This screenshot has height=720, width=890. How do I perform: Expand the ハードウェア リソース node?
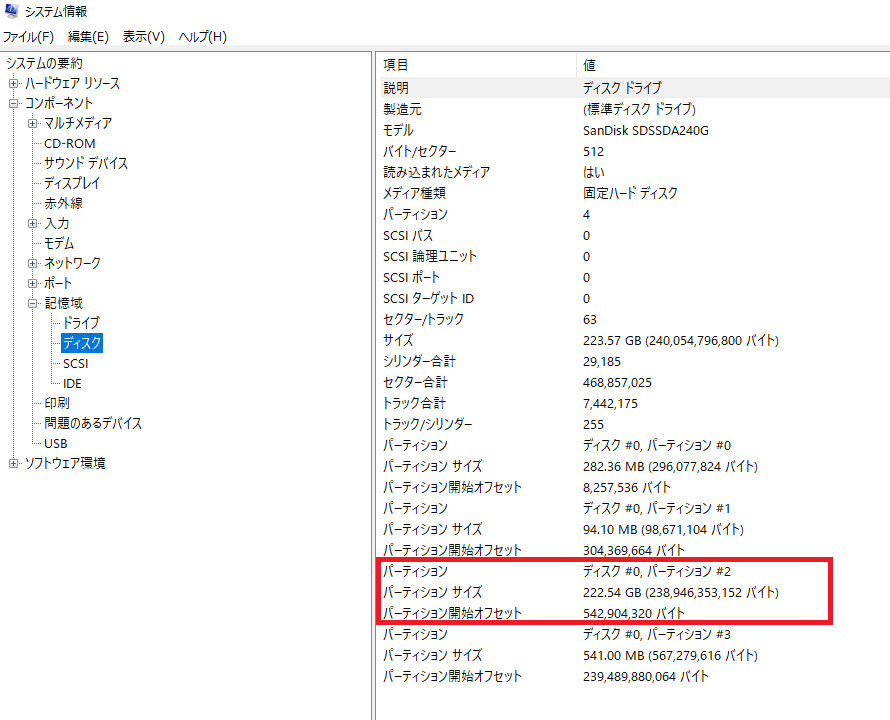pos(14,84)
